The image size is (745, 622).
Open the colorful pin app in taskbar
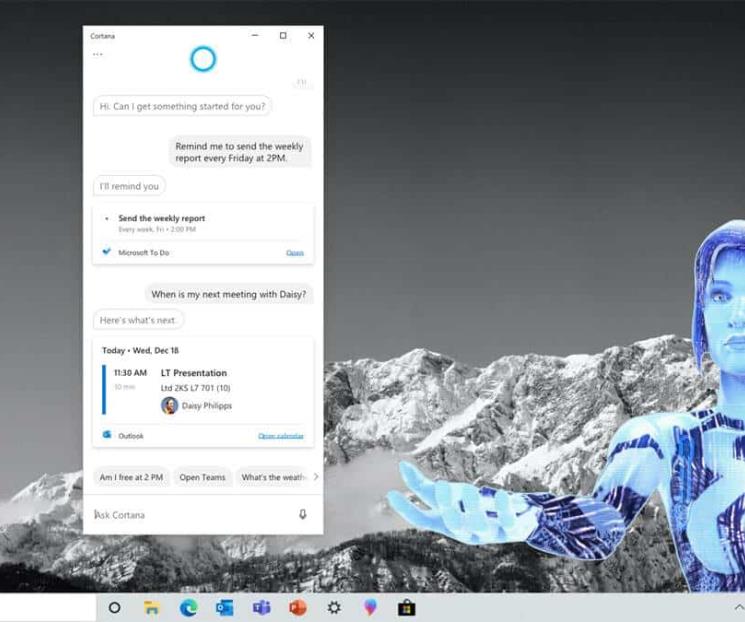(x=370, y=607)
